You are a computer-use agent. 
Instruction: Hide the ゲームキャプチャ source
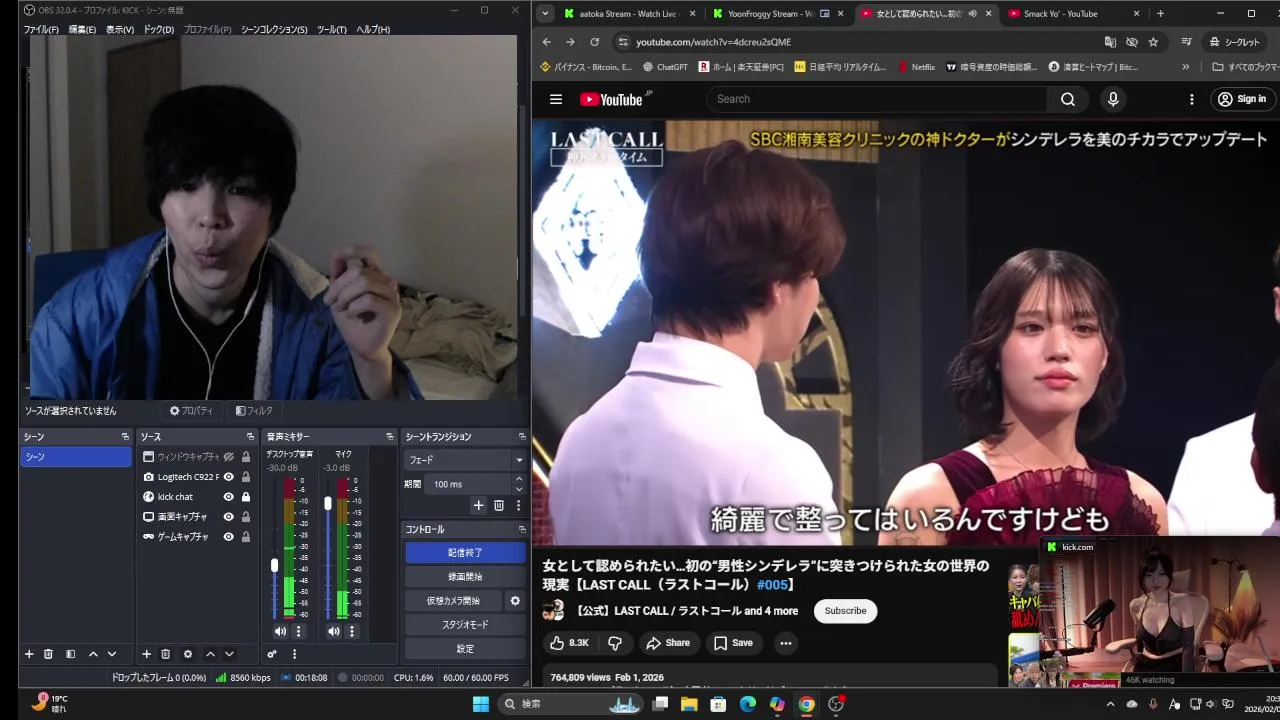click(229, 537)
